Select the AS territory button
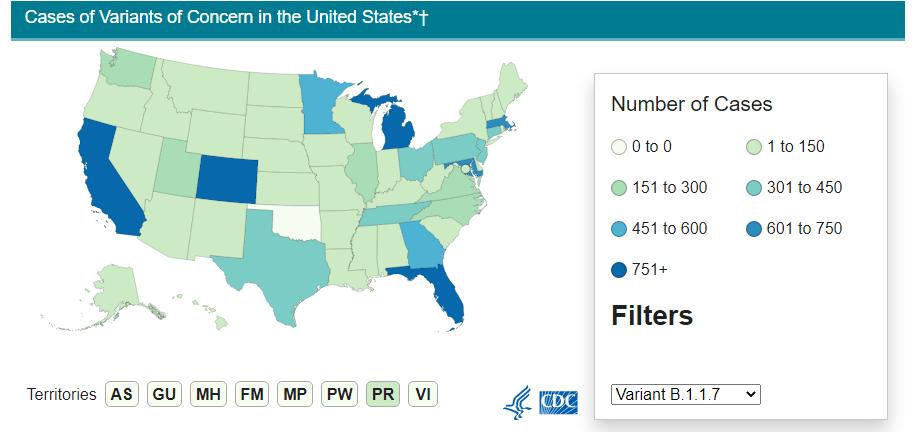 [x=122, y=394]
